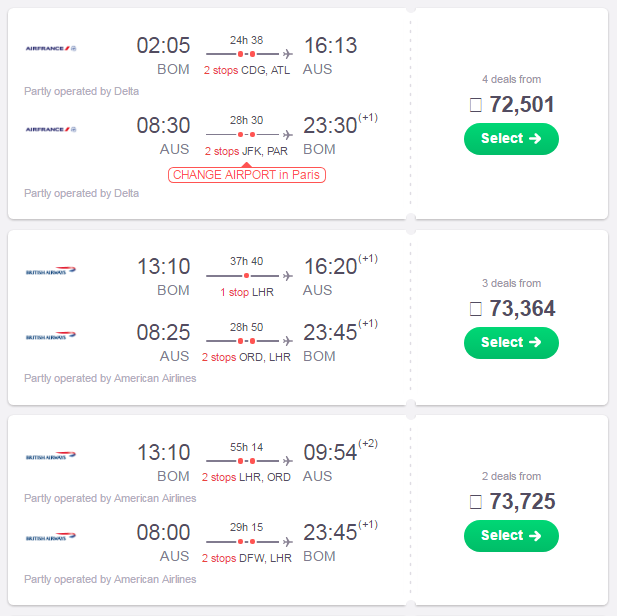
Task: Click the CHANGE AIRPORT in Paris warning
Action: click(247, 175)
